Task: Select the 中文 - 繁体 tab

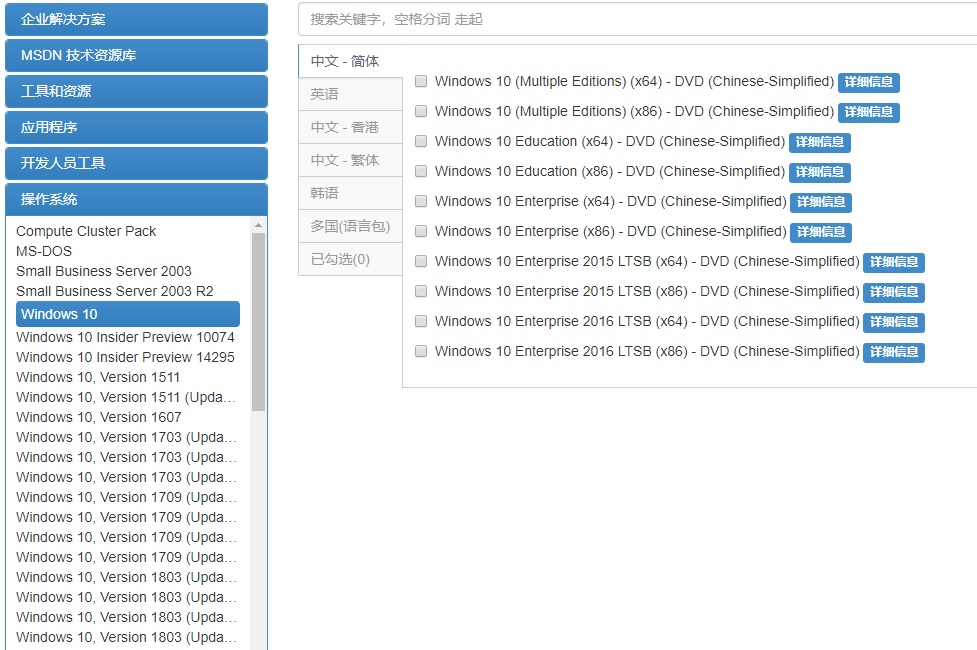Action: click(x=351, y=160)
